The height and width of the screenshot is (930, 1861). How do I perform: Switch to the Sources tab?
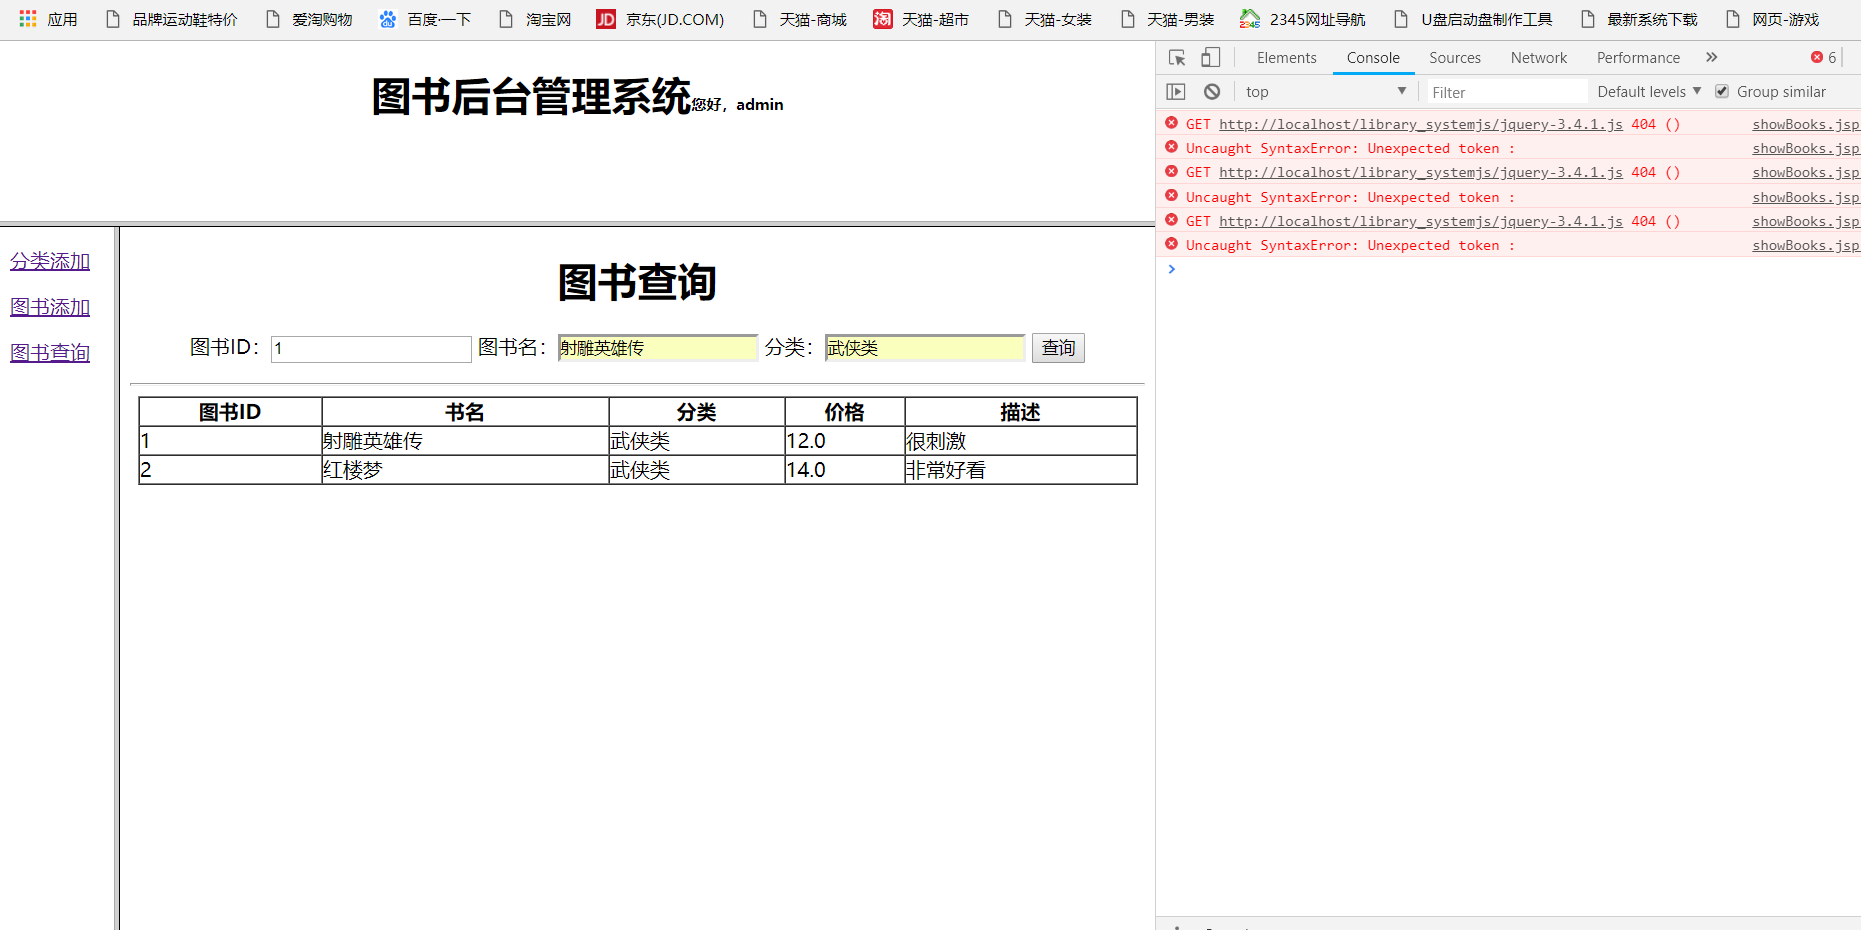pos(1455,58)
